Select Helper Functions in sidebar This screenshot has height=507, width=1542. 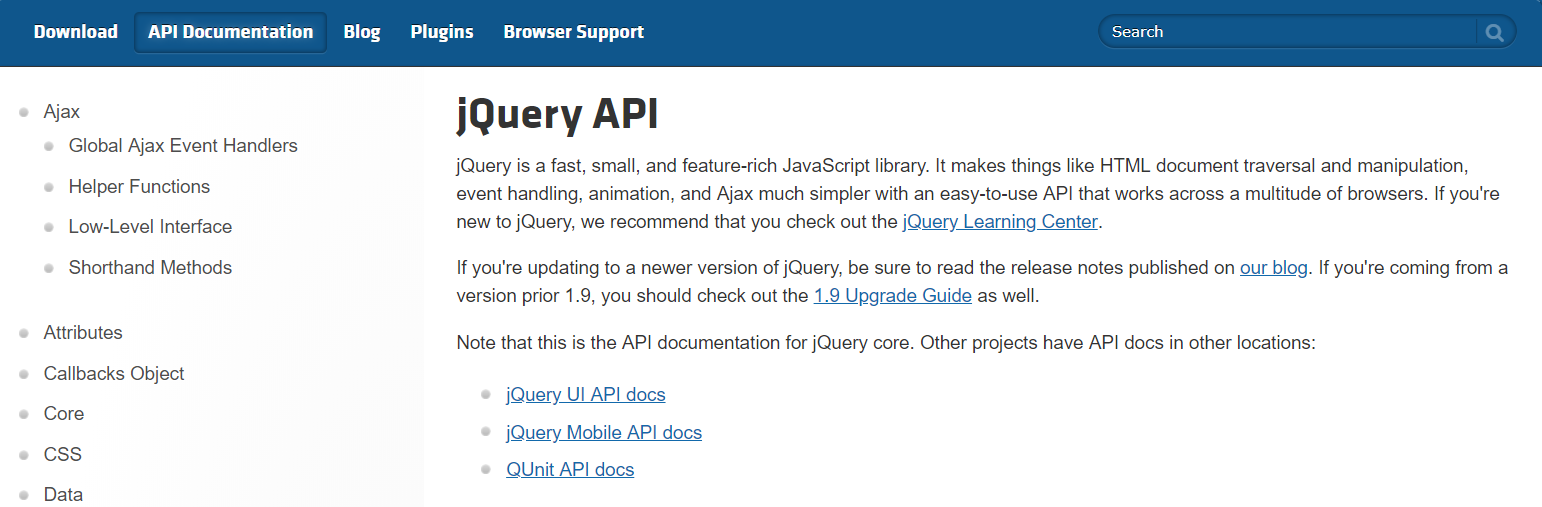[x=139, y=187]
